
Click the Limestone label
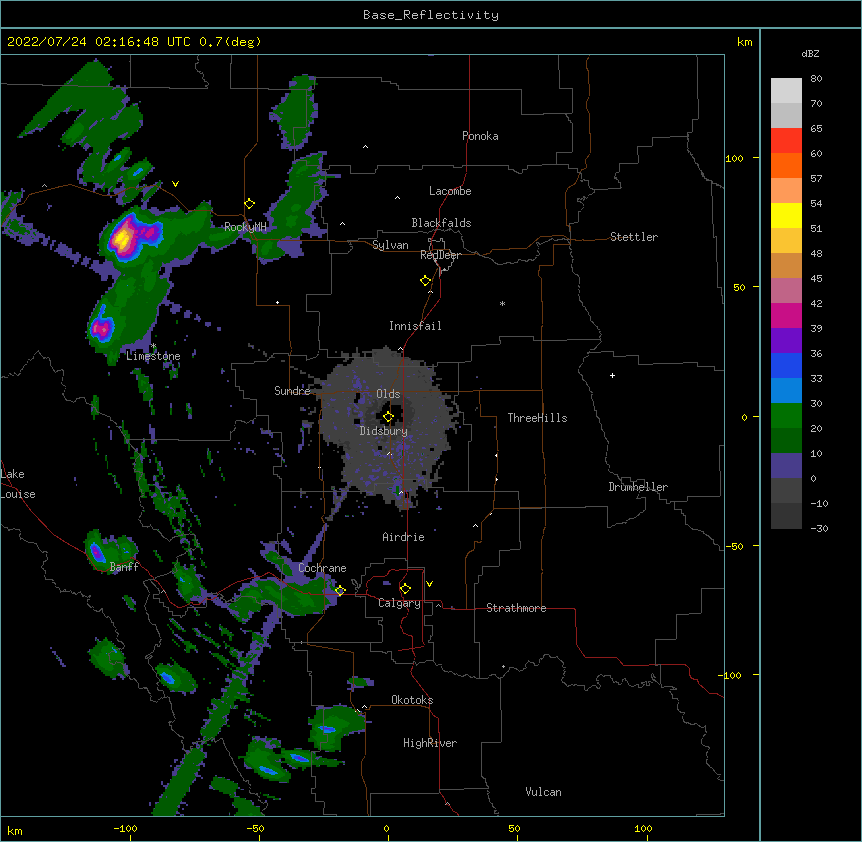[x=153, y=356]
